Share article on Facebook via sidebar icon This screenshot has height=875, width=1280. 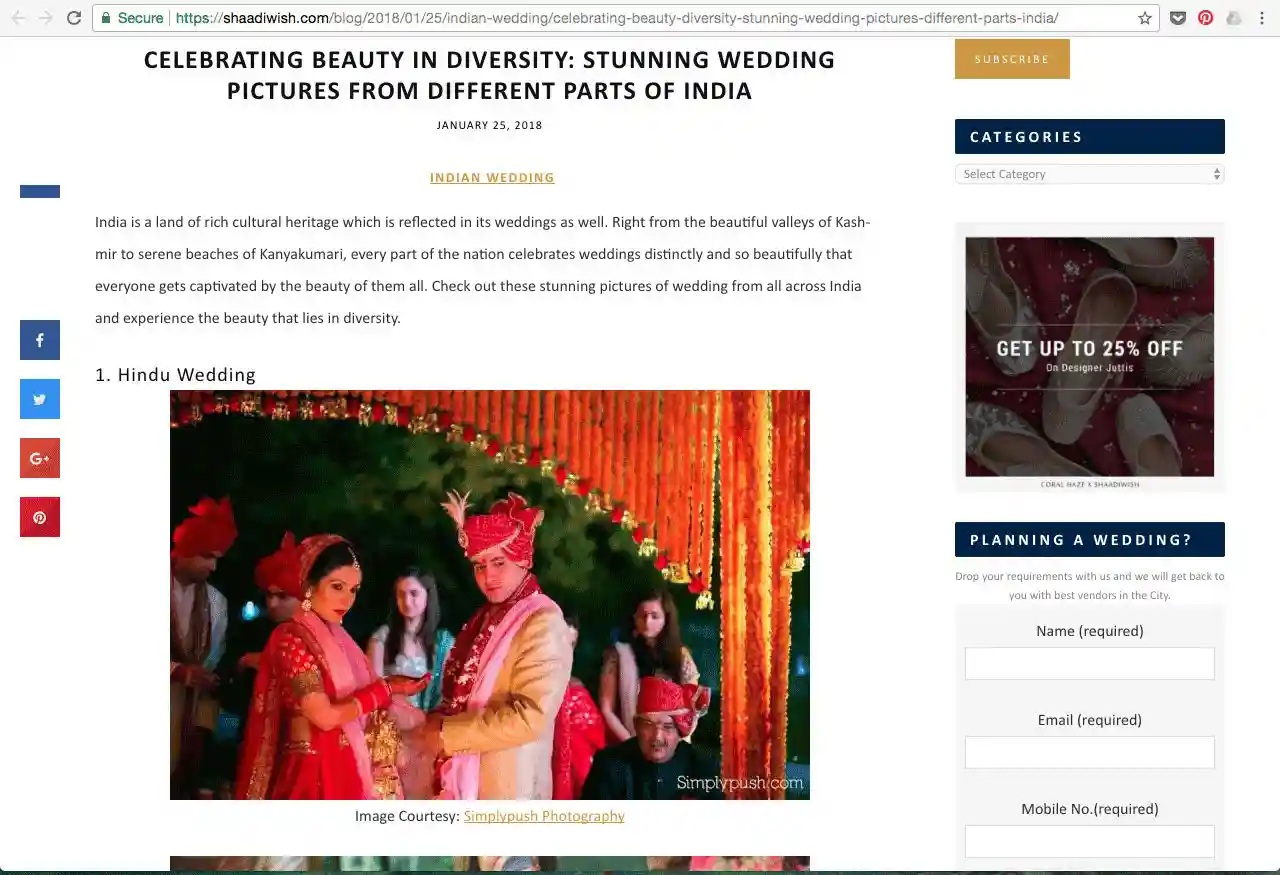[x=40, y=340]
